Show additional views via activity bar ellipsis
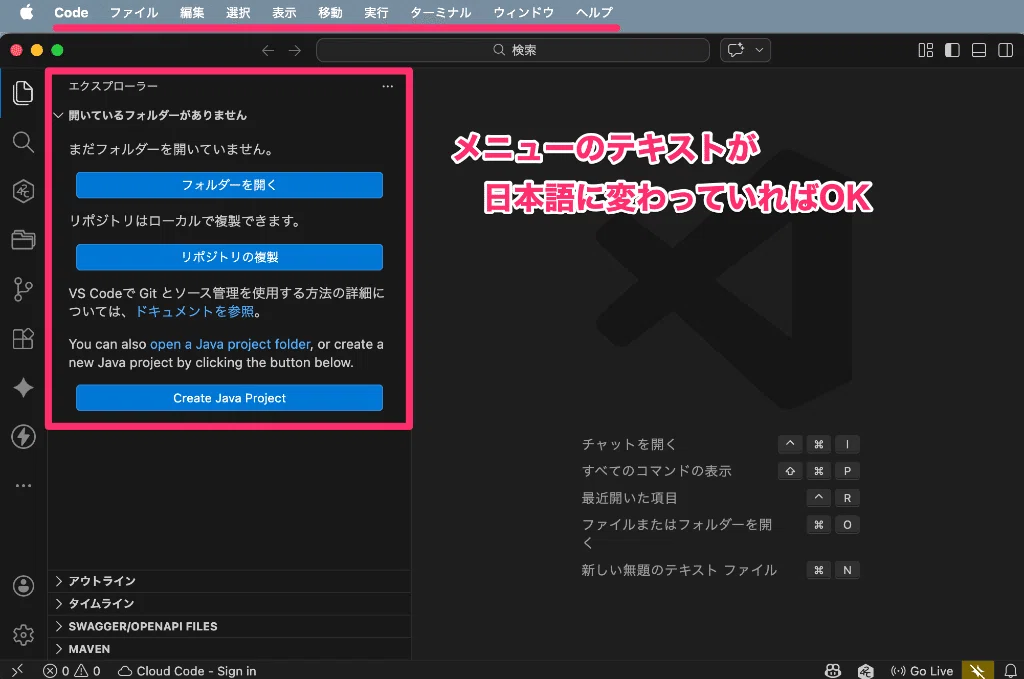This screenshot has height=679, width=1024. pyautogui.click(x=23, y=485)
